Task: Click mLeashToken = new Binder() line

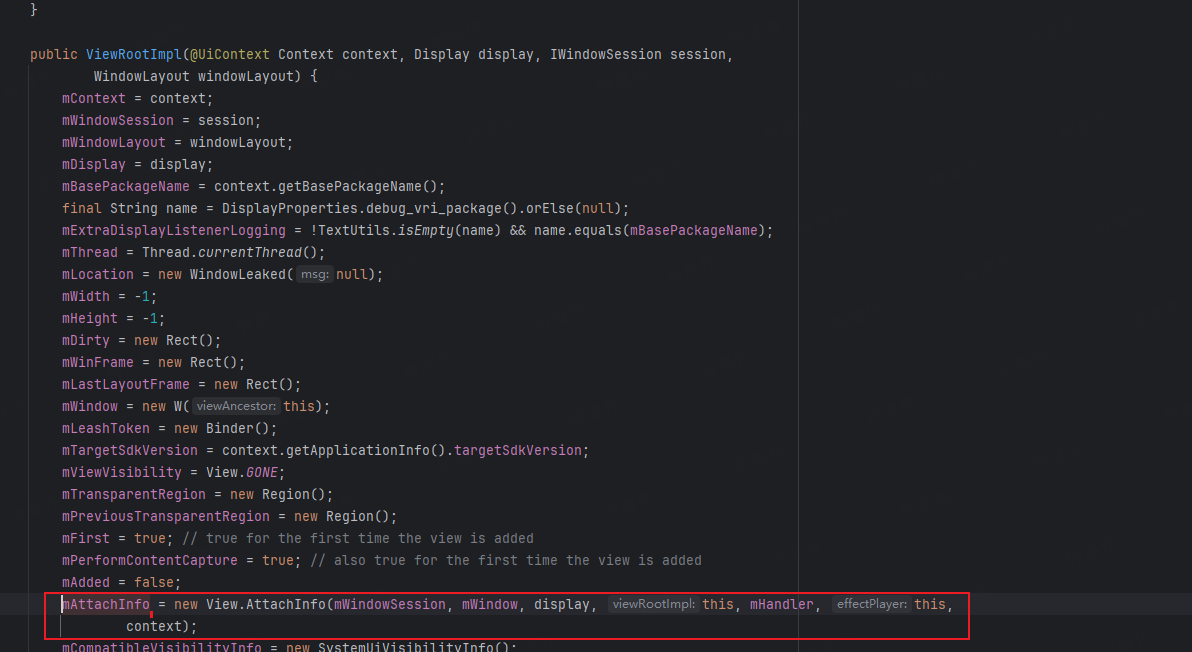Action: click(x=170, y=429)
